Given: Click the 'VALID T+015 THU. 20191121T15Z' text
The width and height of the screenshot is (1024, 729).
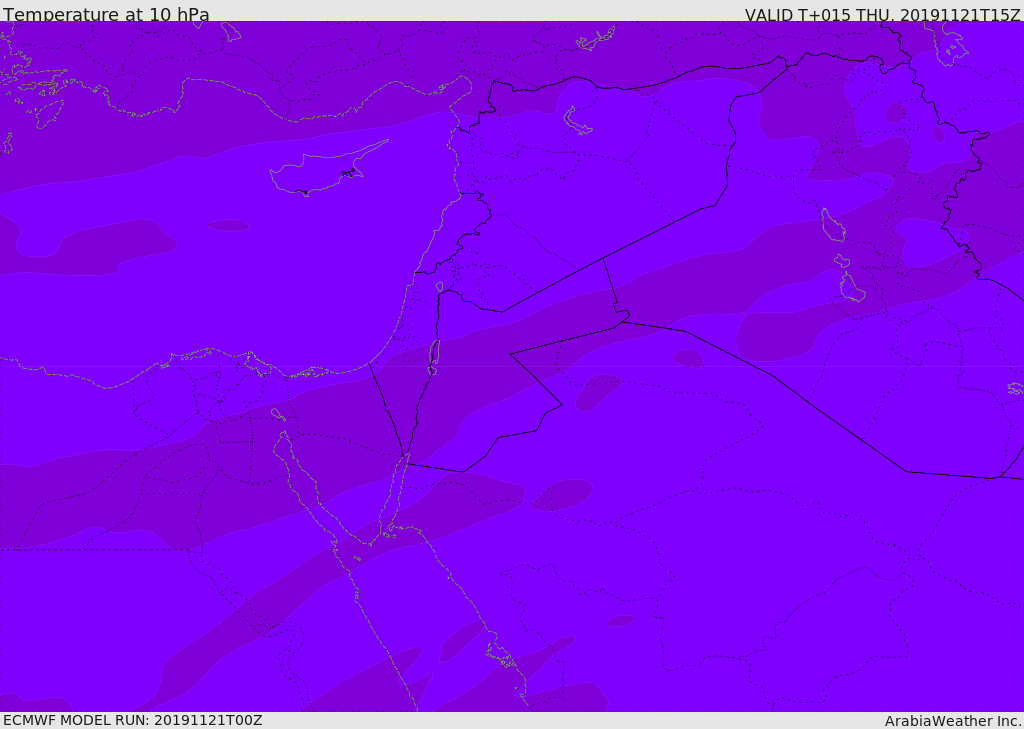Looking at the screenshot, I should [x=882, y=14].
